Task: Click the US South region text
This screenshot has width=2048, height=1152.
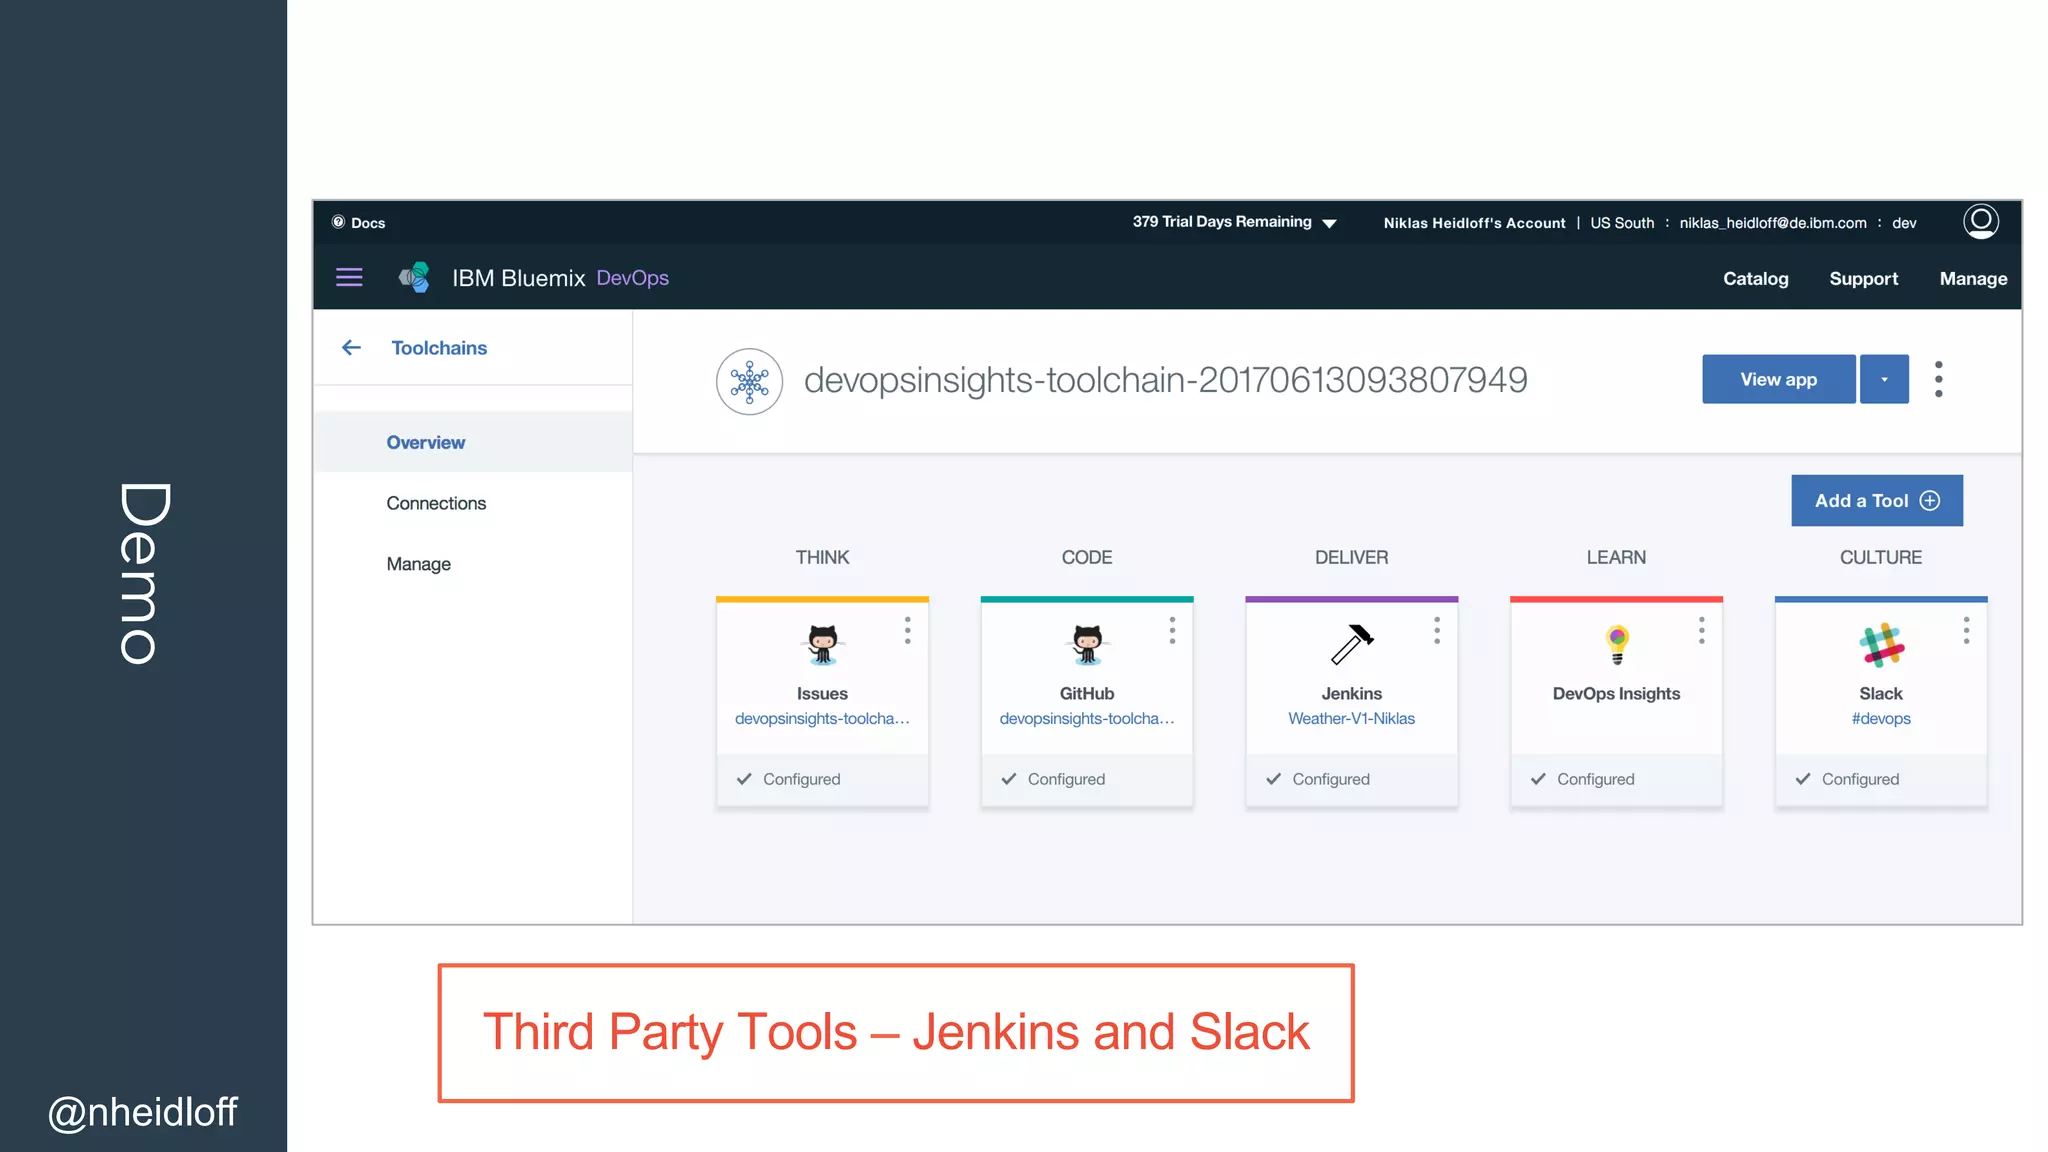Action: (1622, 223)
